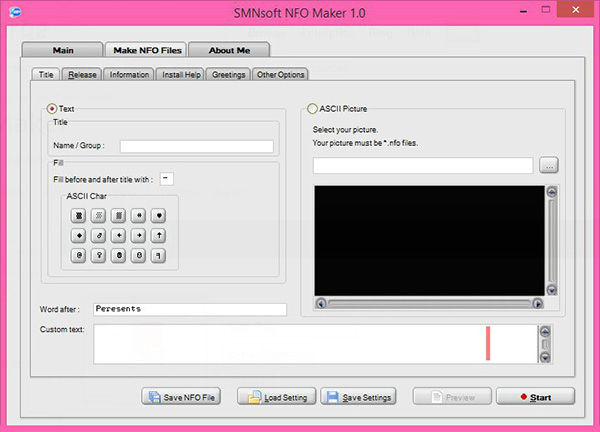
Task: Click the down arrow of the preview vertical scrollbar
Action: 551,290
